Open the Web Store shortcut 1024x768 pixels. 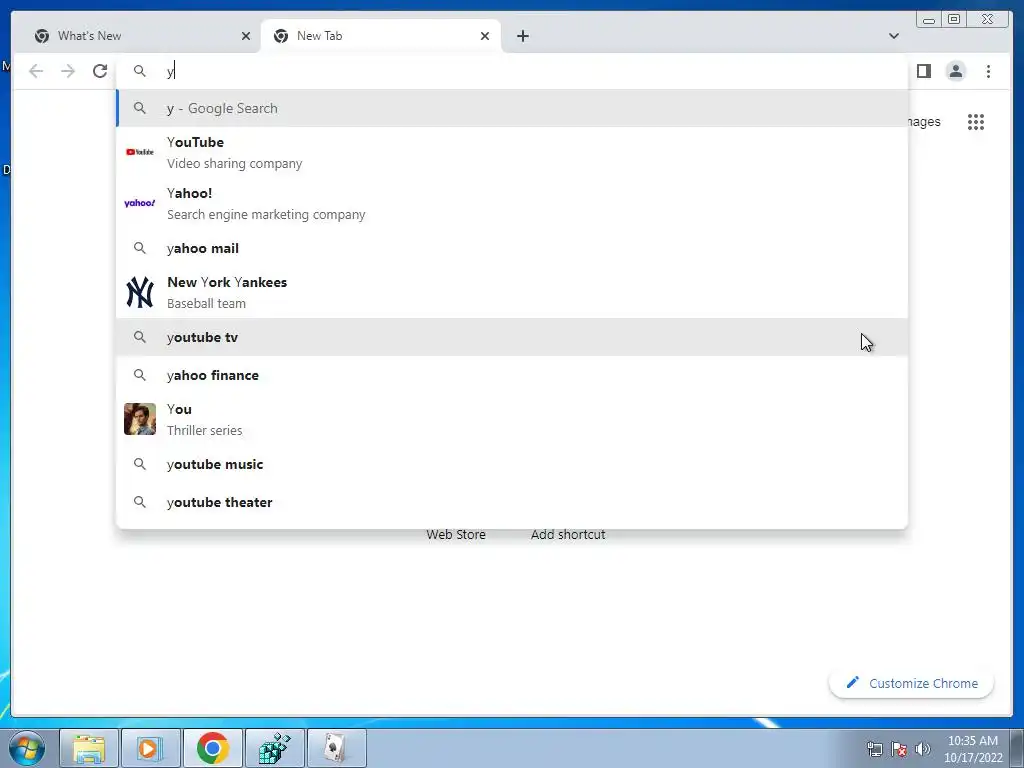456,534
